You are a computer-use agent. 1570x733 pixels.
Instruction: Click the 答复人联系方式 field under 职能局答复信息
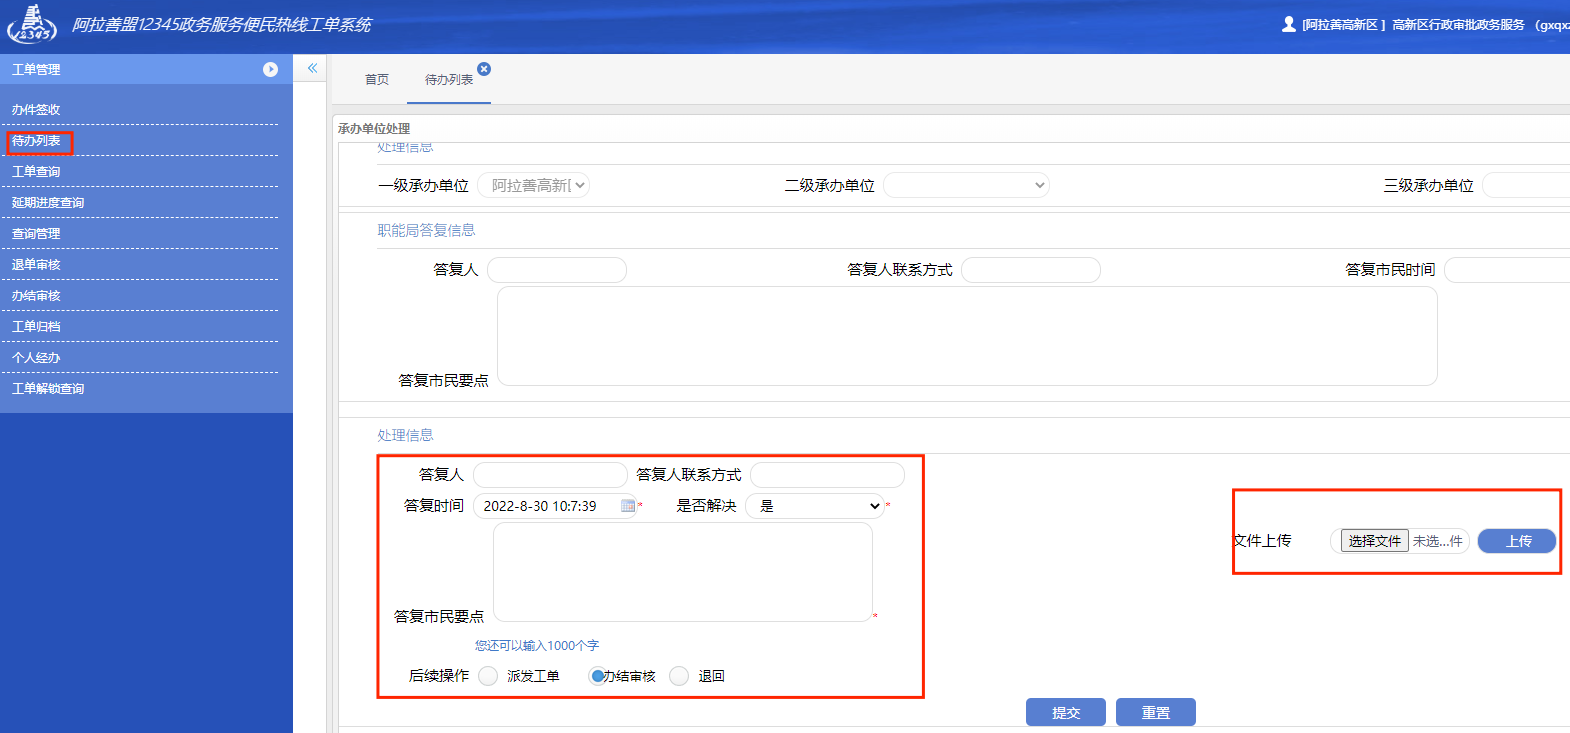tap(1031, 270)
